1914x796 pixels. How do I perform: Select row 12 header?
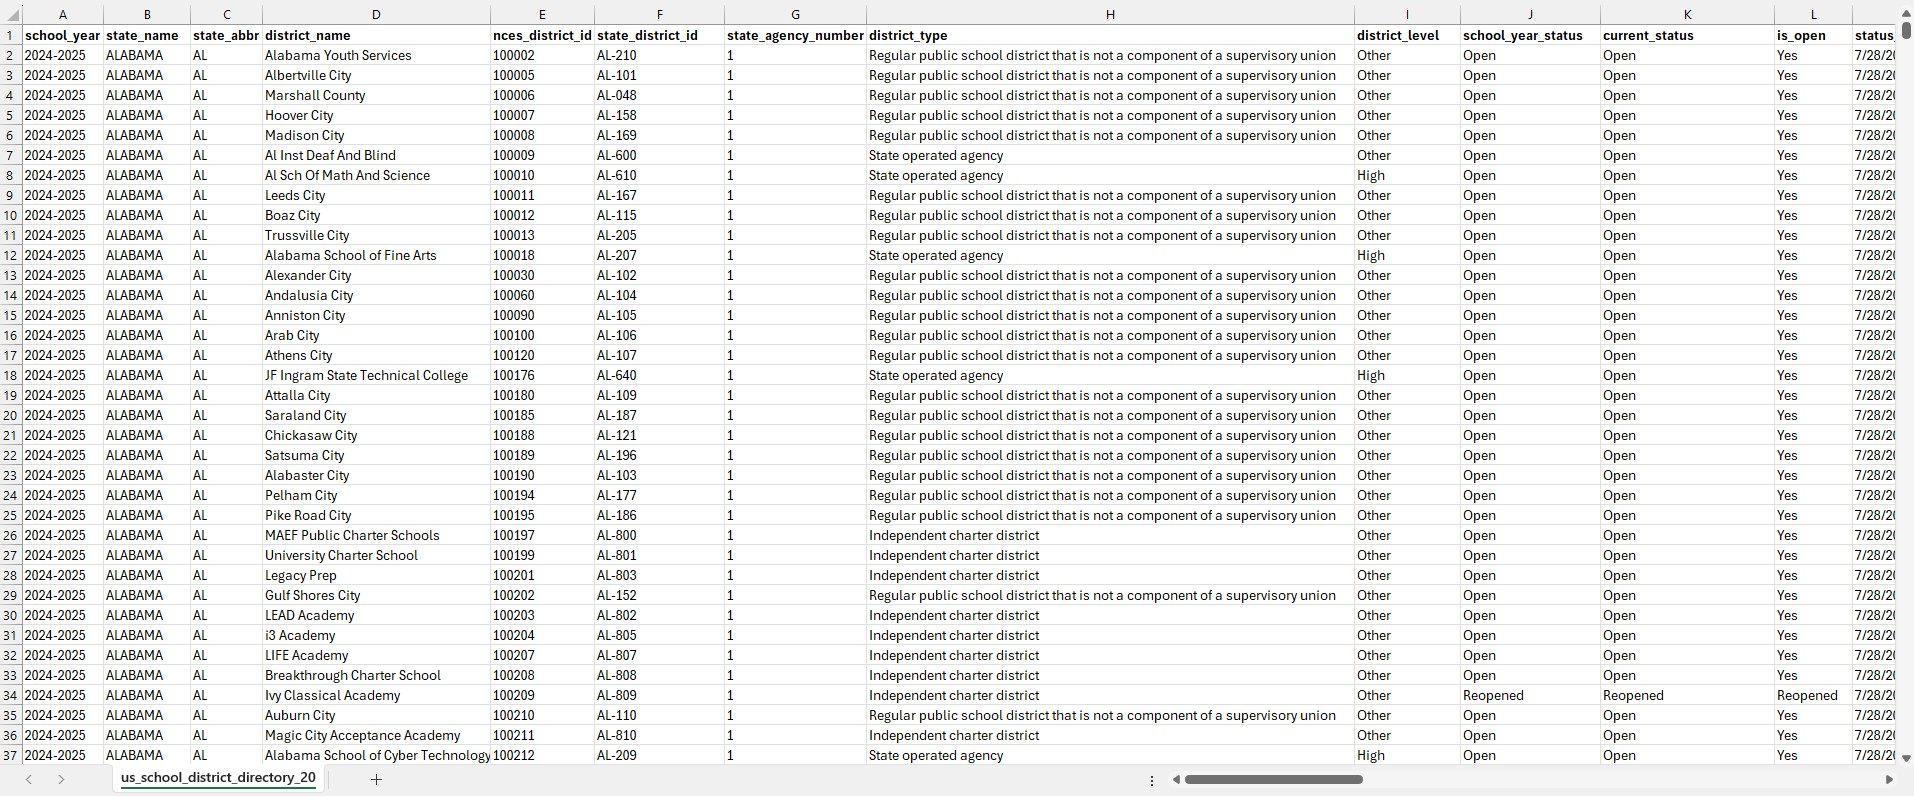11,255
